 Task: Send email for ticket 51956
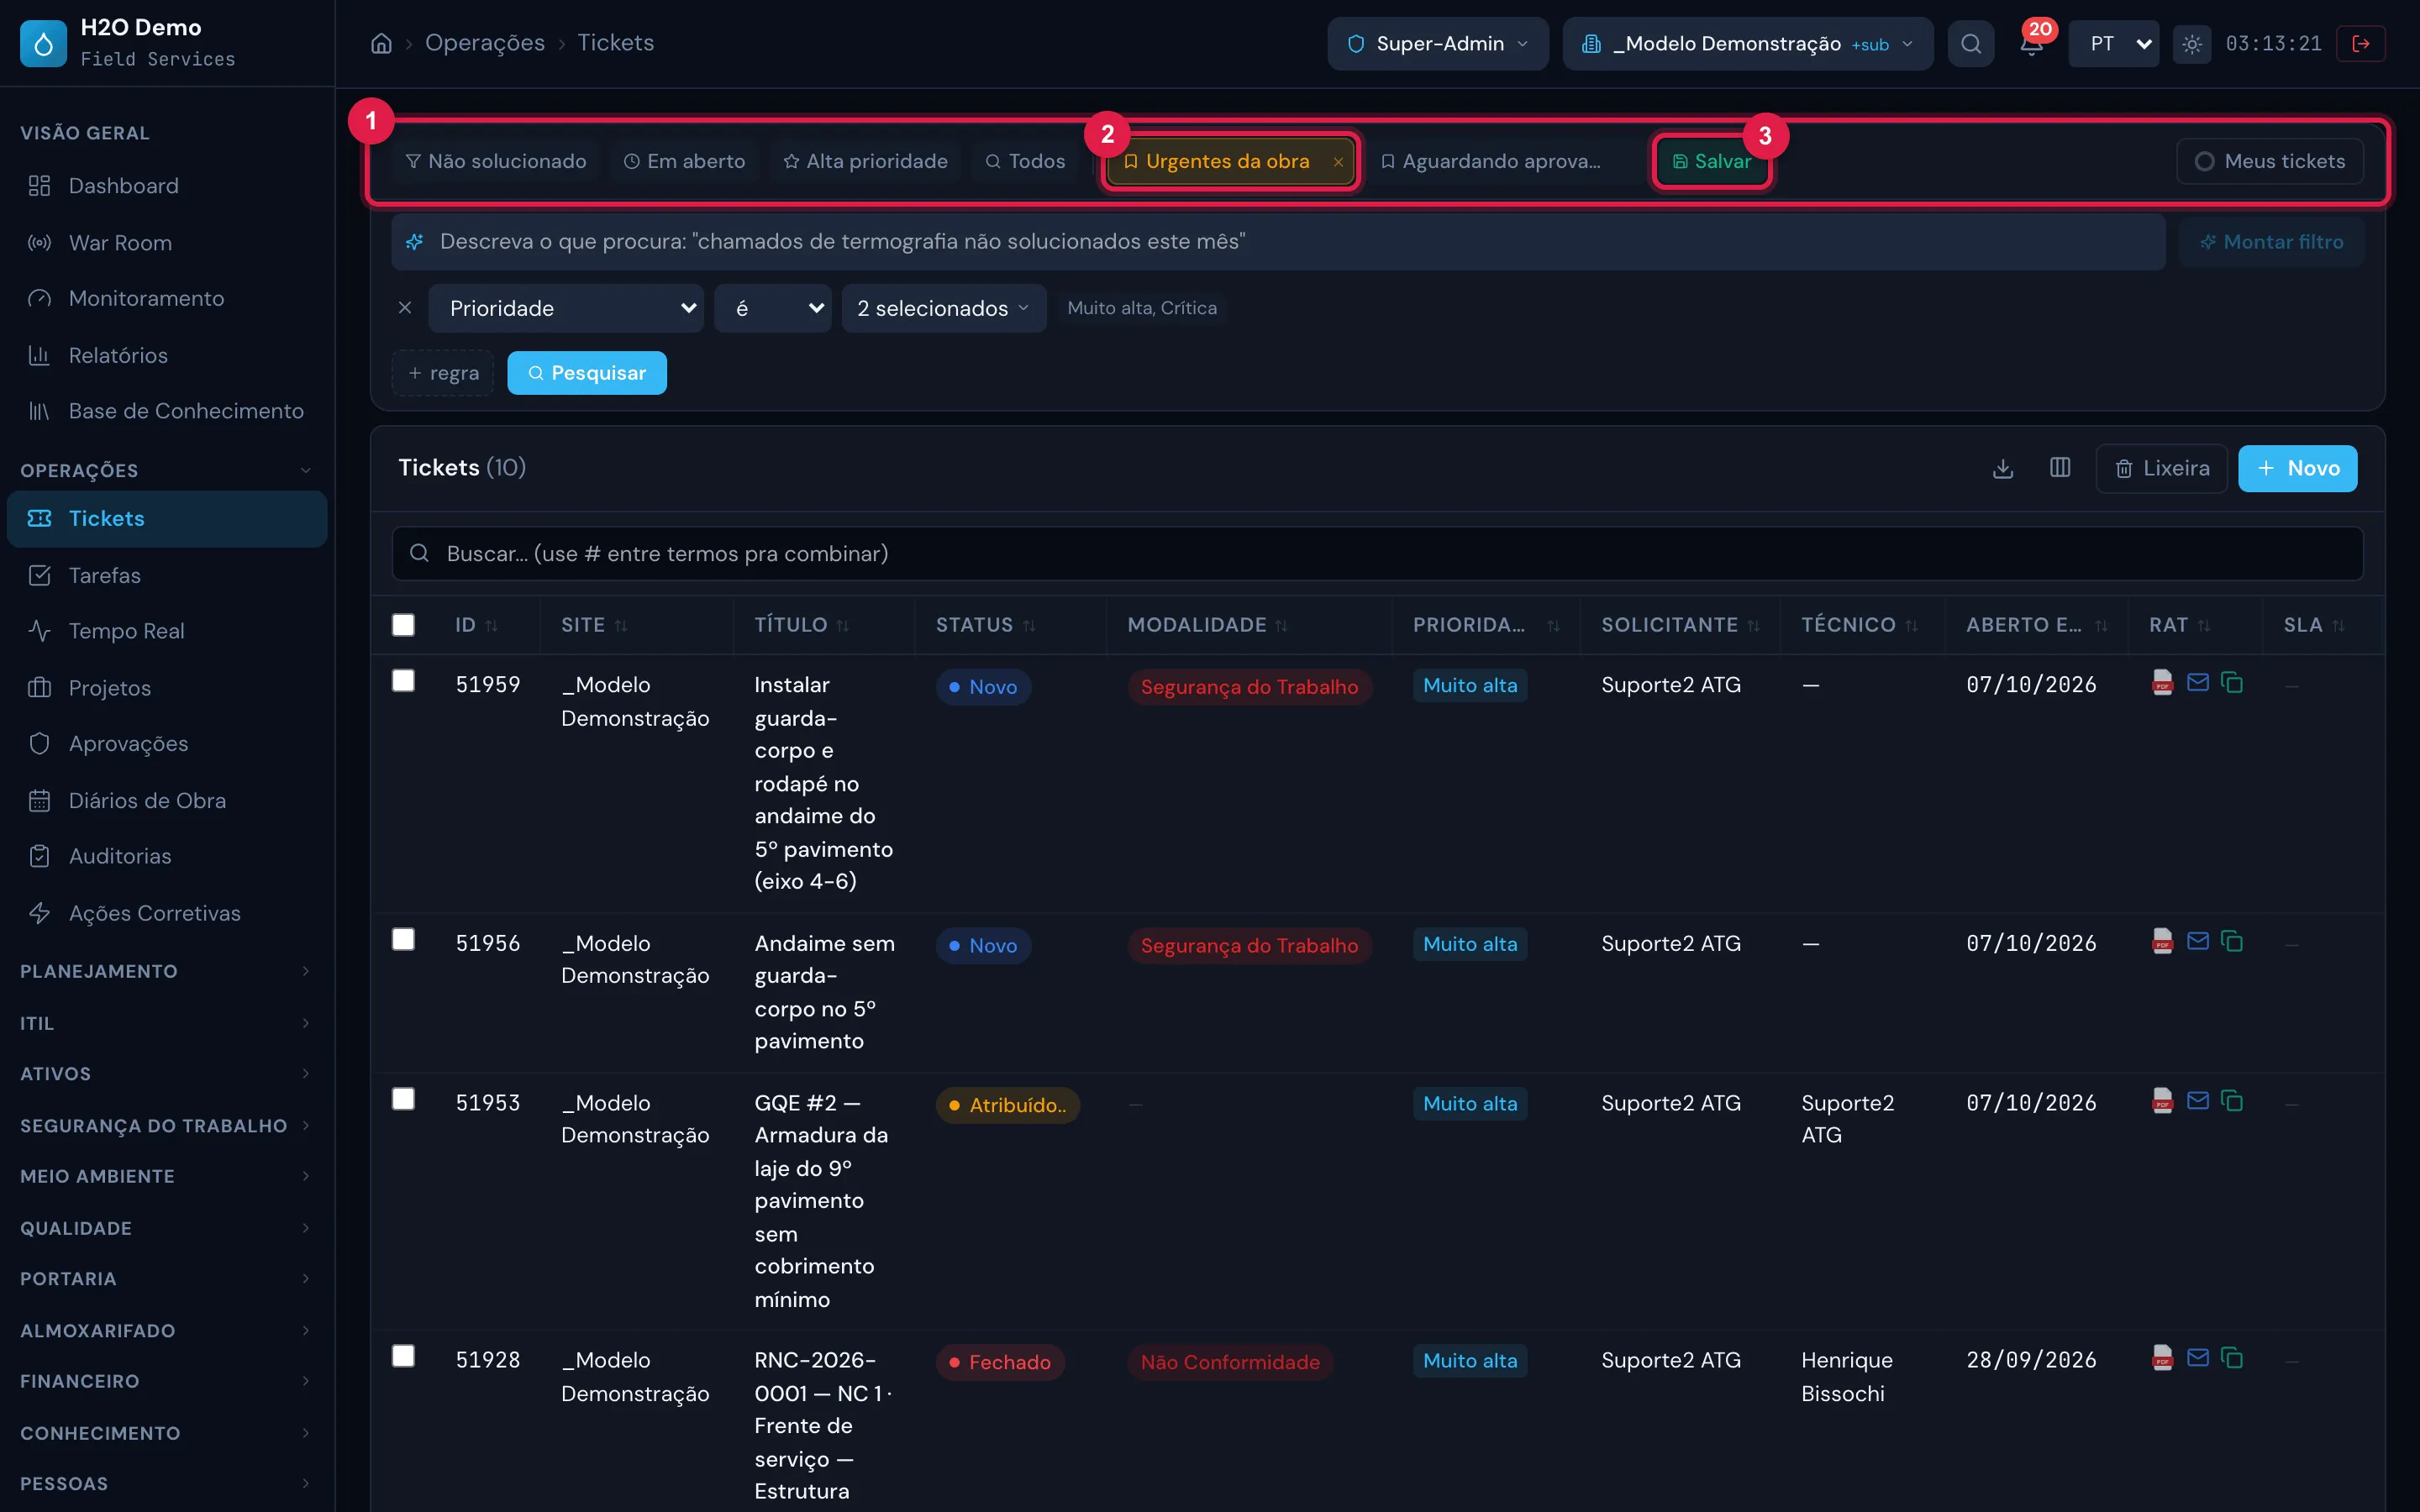[x=2197, y=942]
